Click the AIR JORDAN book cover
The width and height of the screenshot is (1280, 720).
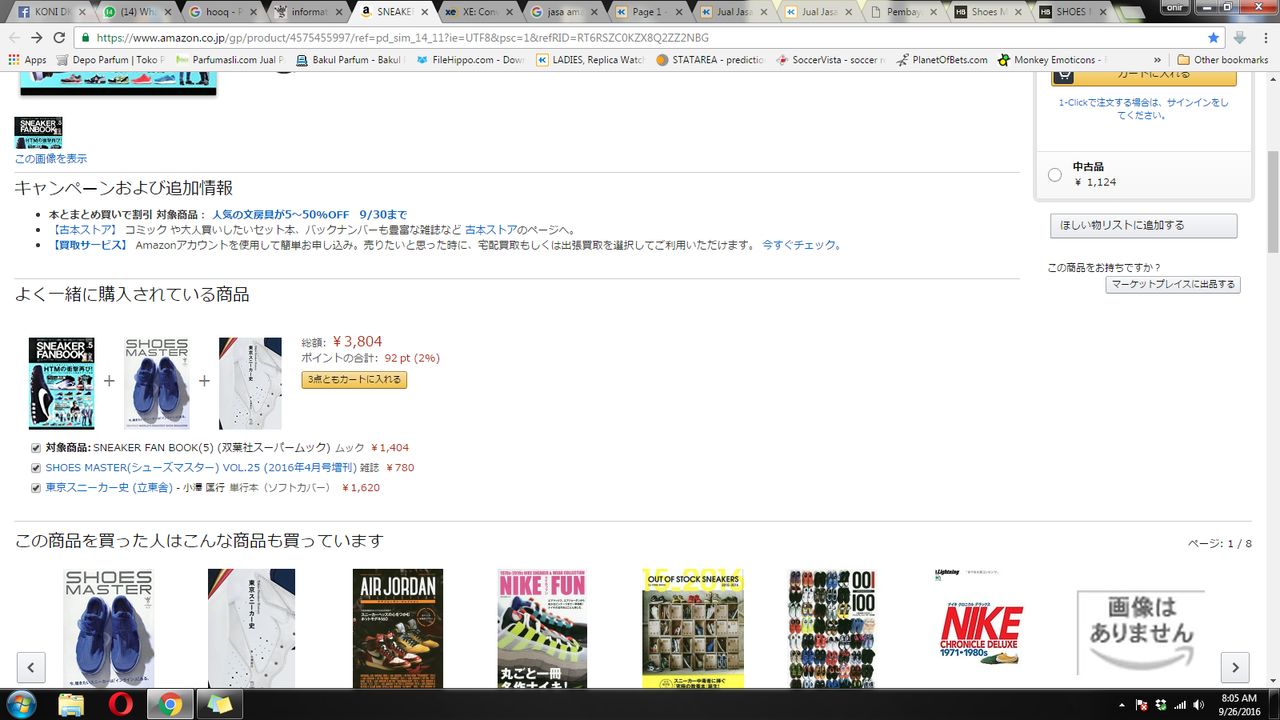[x=398, y=628]
